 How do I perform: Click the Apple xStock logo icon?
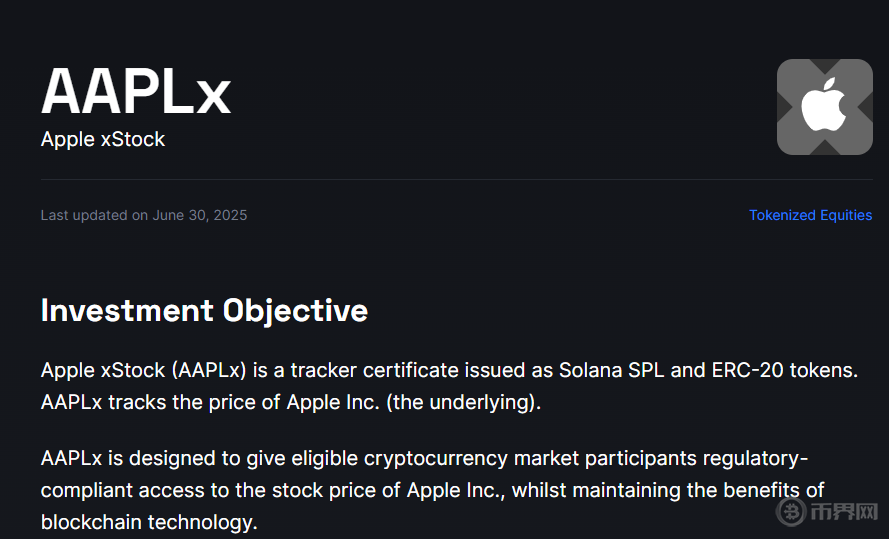pyautogui.click(x=824, y=107)
